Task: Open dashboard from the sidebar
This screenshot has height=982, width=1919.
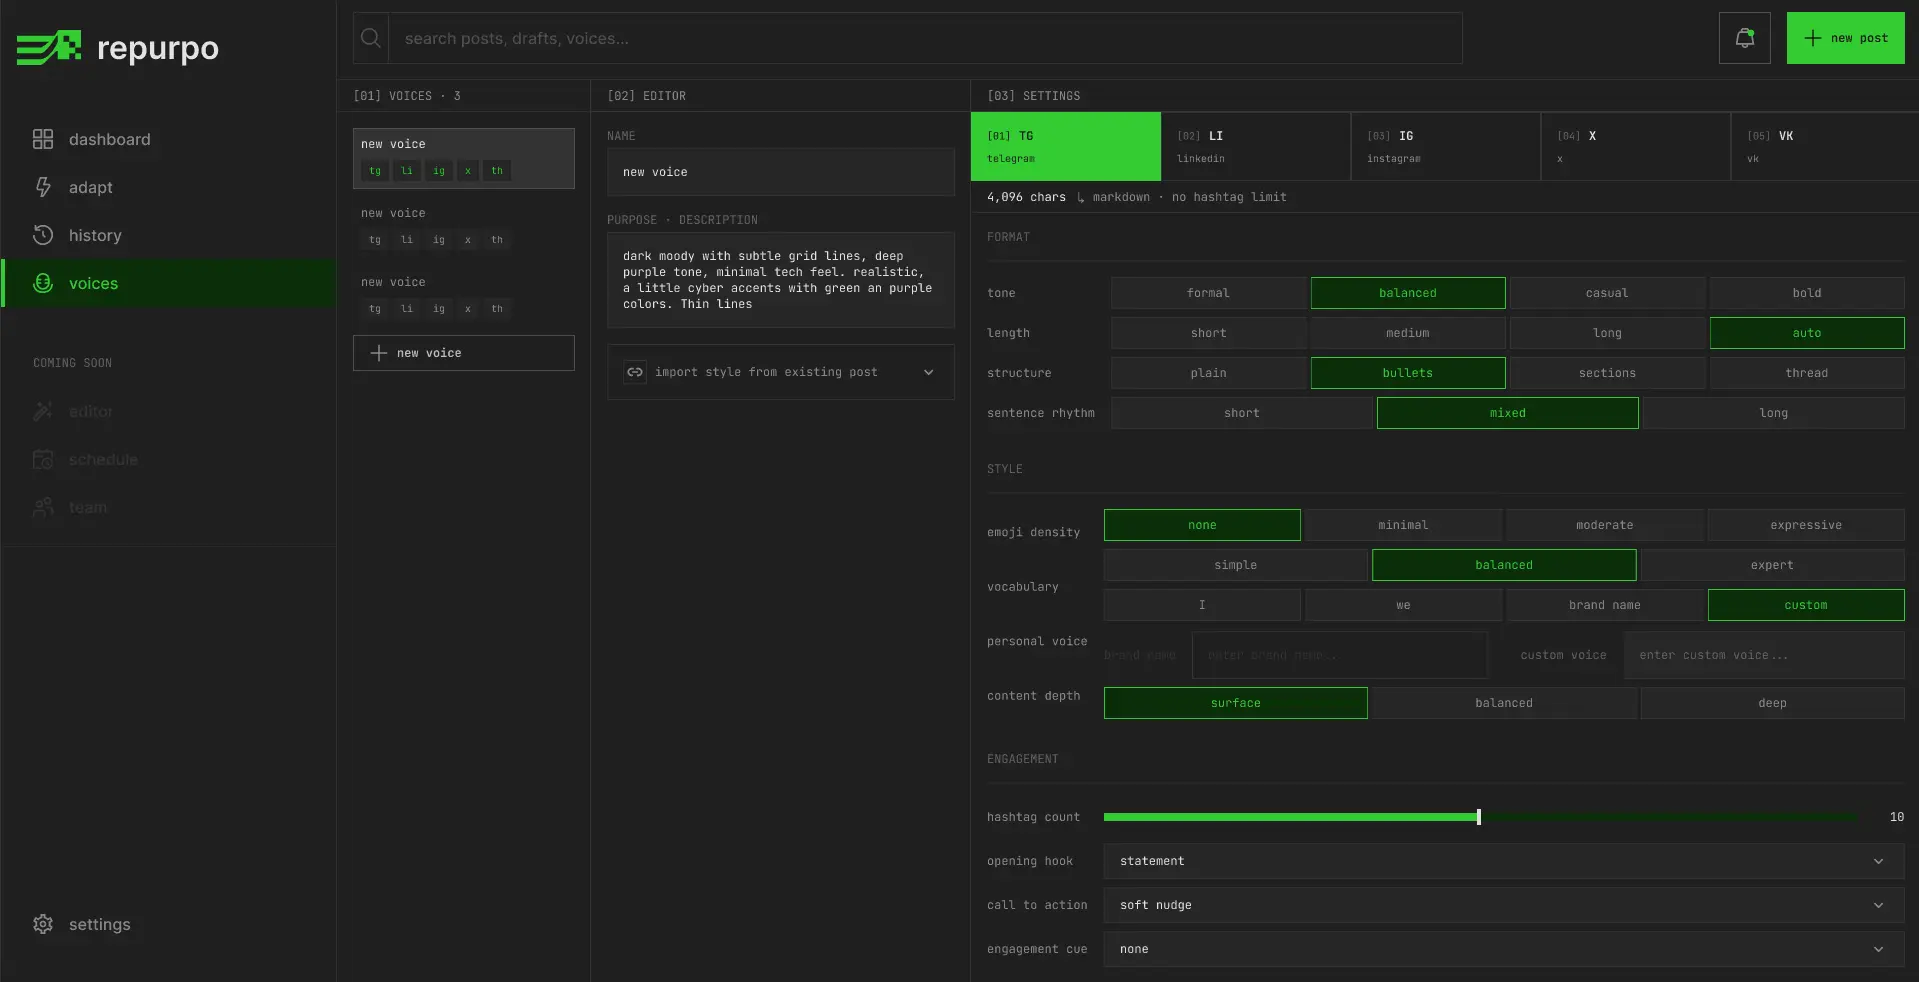Action: tap(169, 139)
